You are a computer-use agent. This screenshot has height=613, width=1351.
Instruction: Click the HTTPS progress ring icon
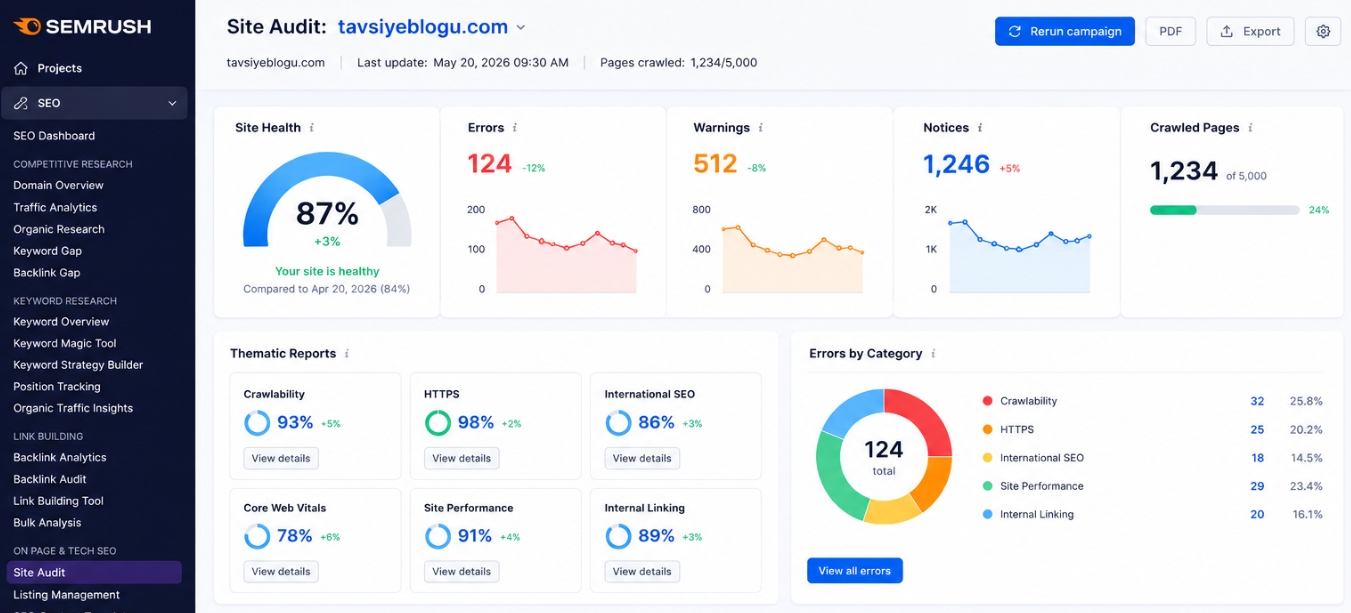point(437,423)
